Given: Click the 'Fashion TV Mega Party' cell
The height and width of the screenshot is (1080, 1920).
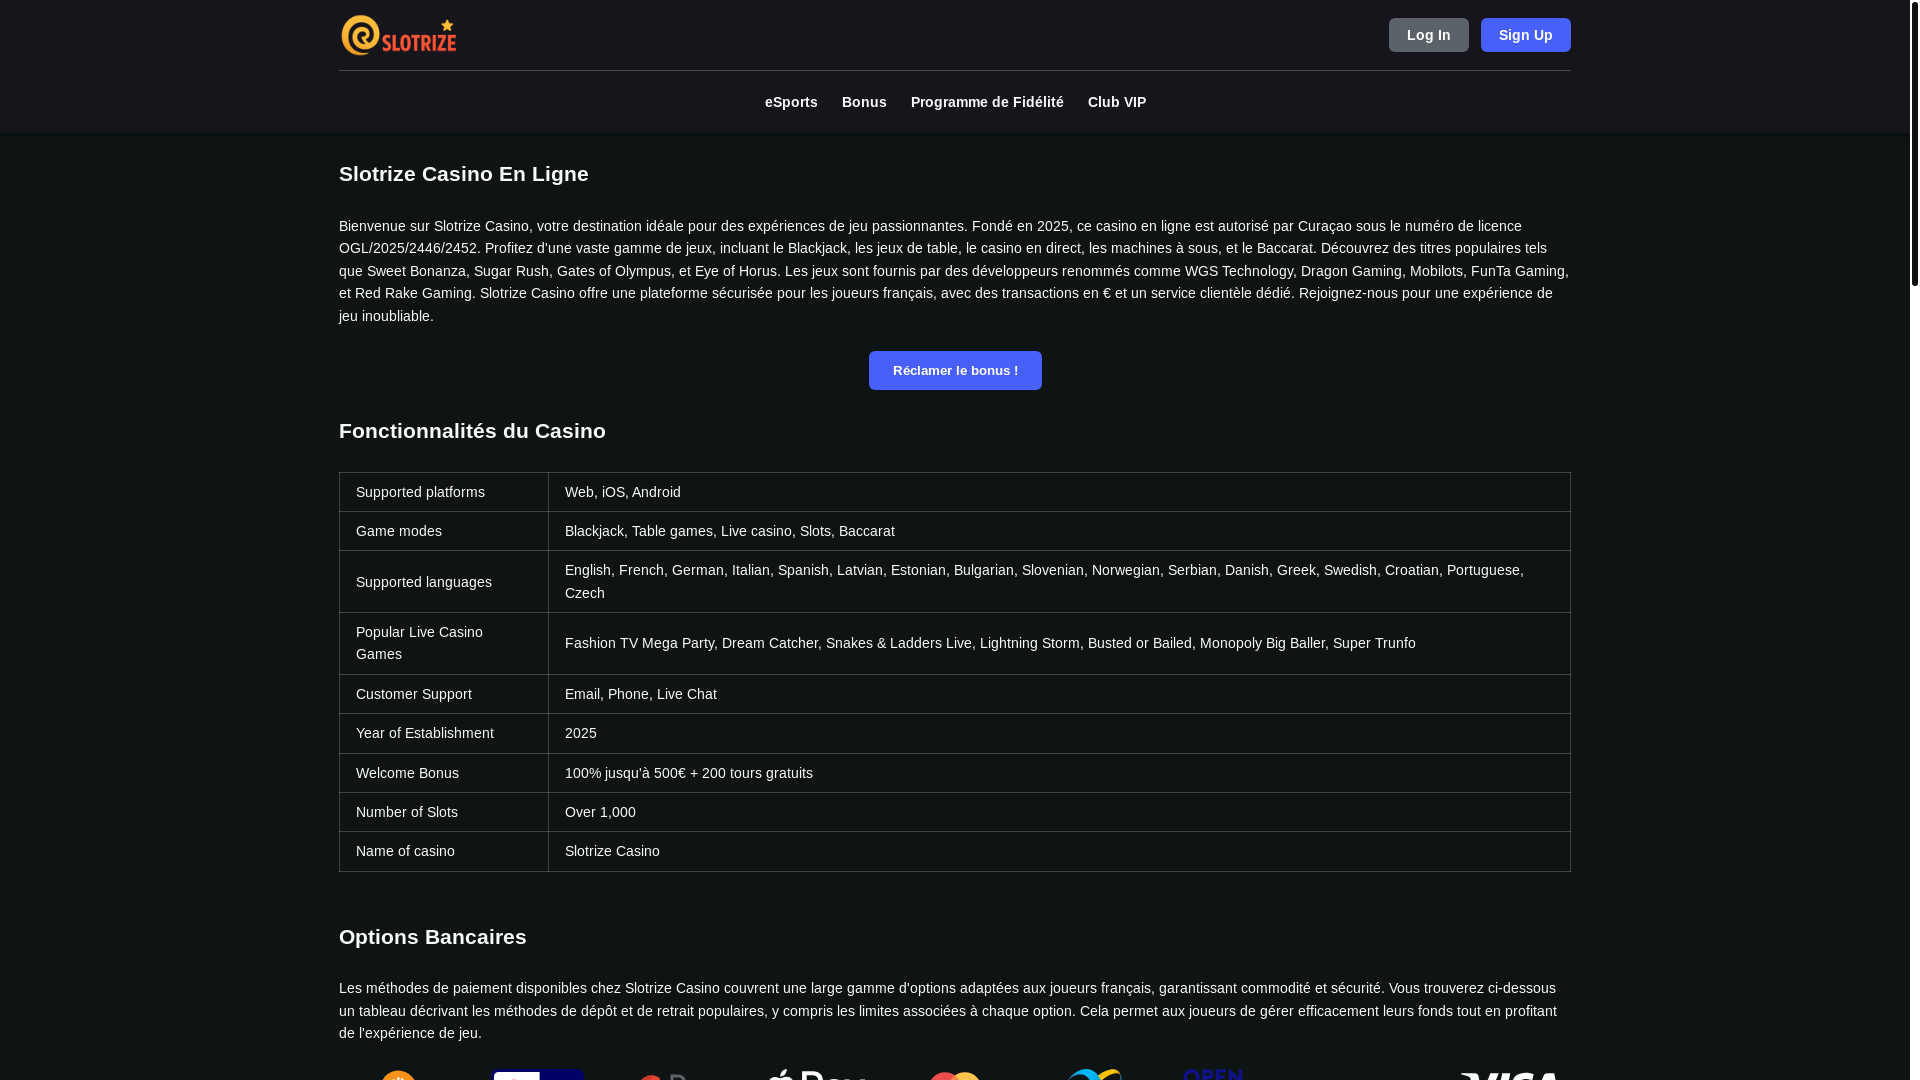Looking at the screenshot, I should click(1059, 643).
